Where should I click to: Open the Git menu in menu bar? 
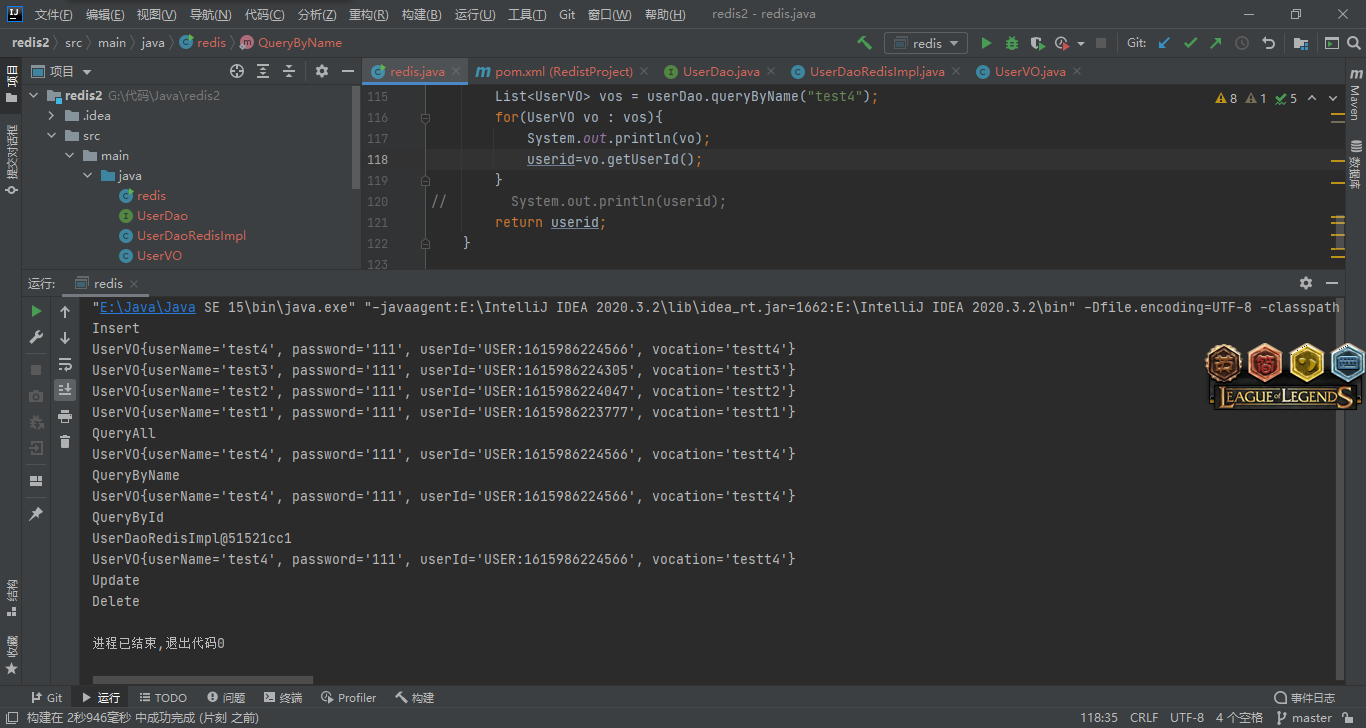(567, 15)
